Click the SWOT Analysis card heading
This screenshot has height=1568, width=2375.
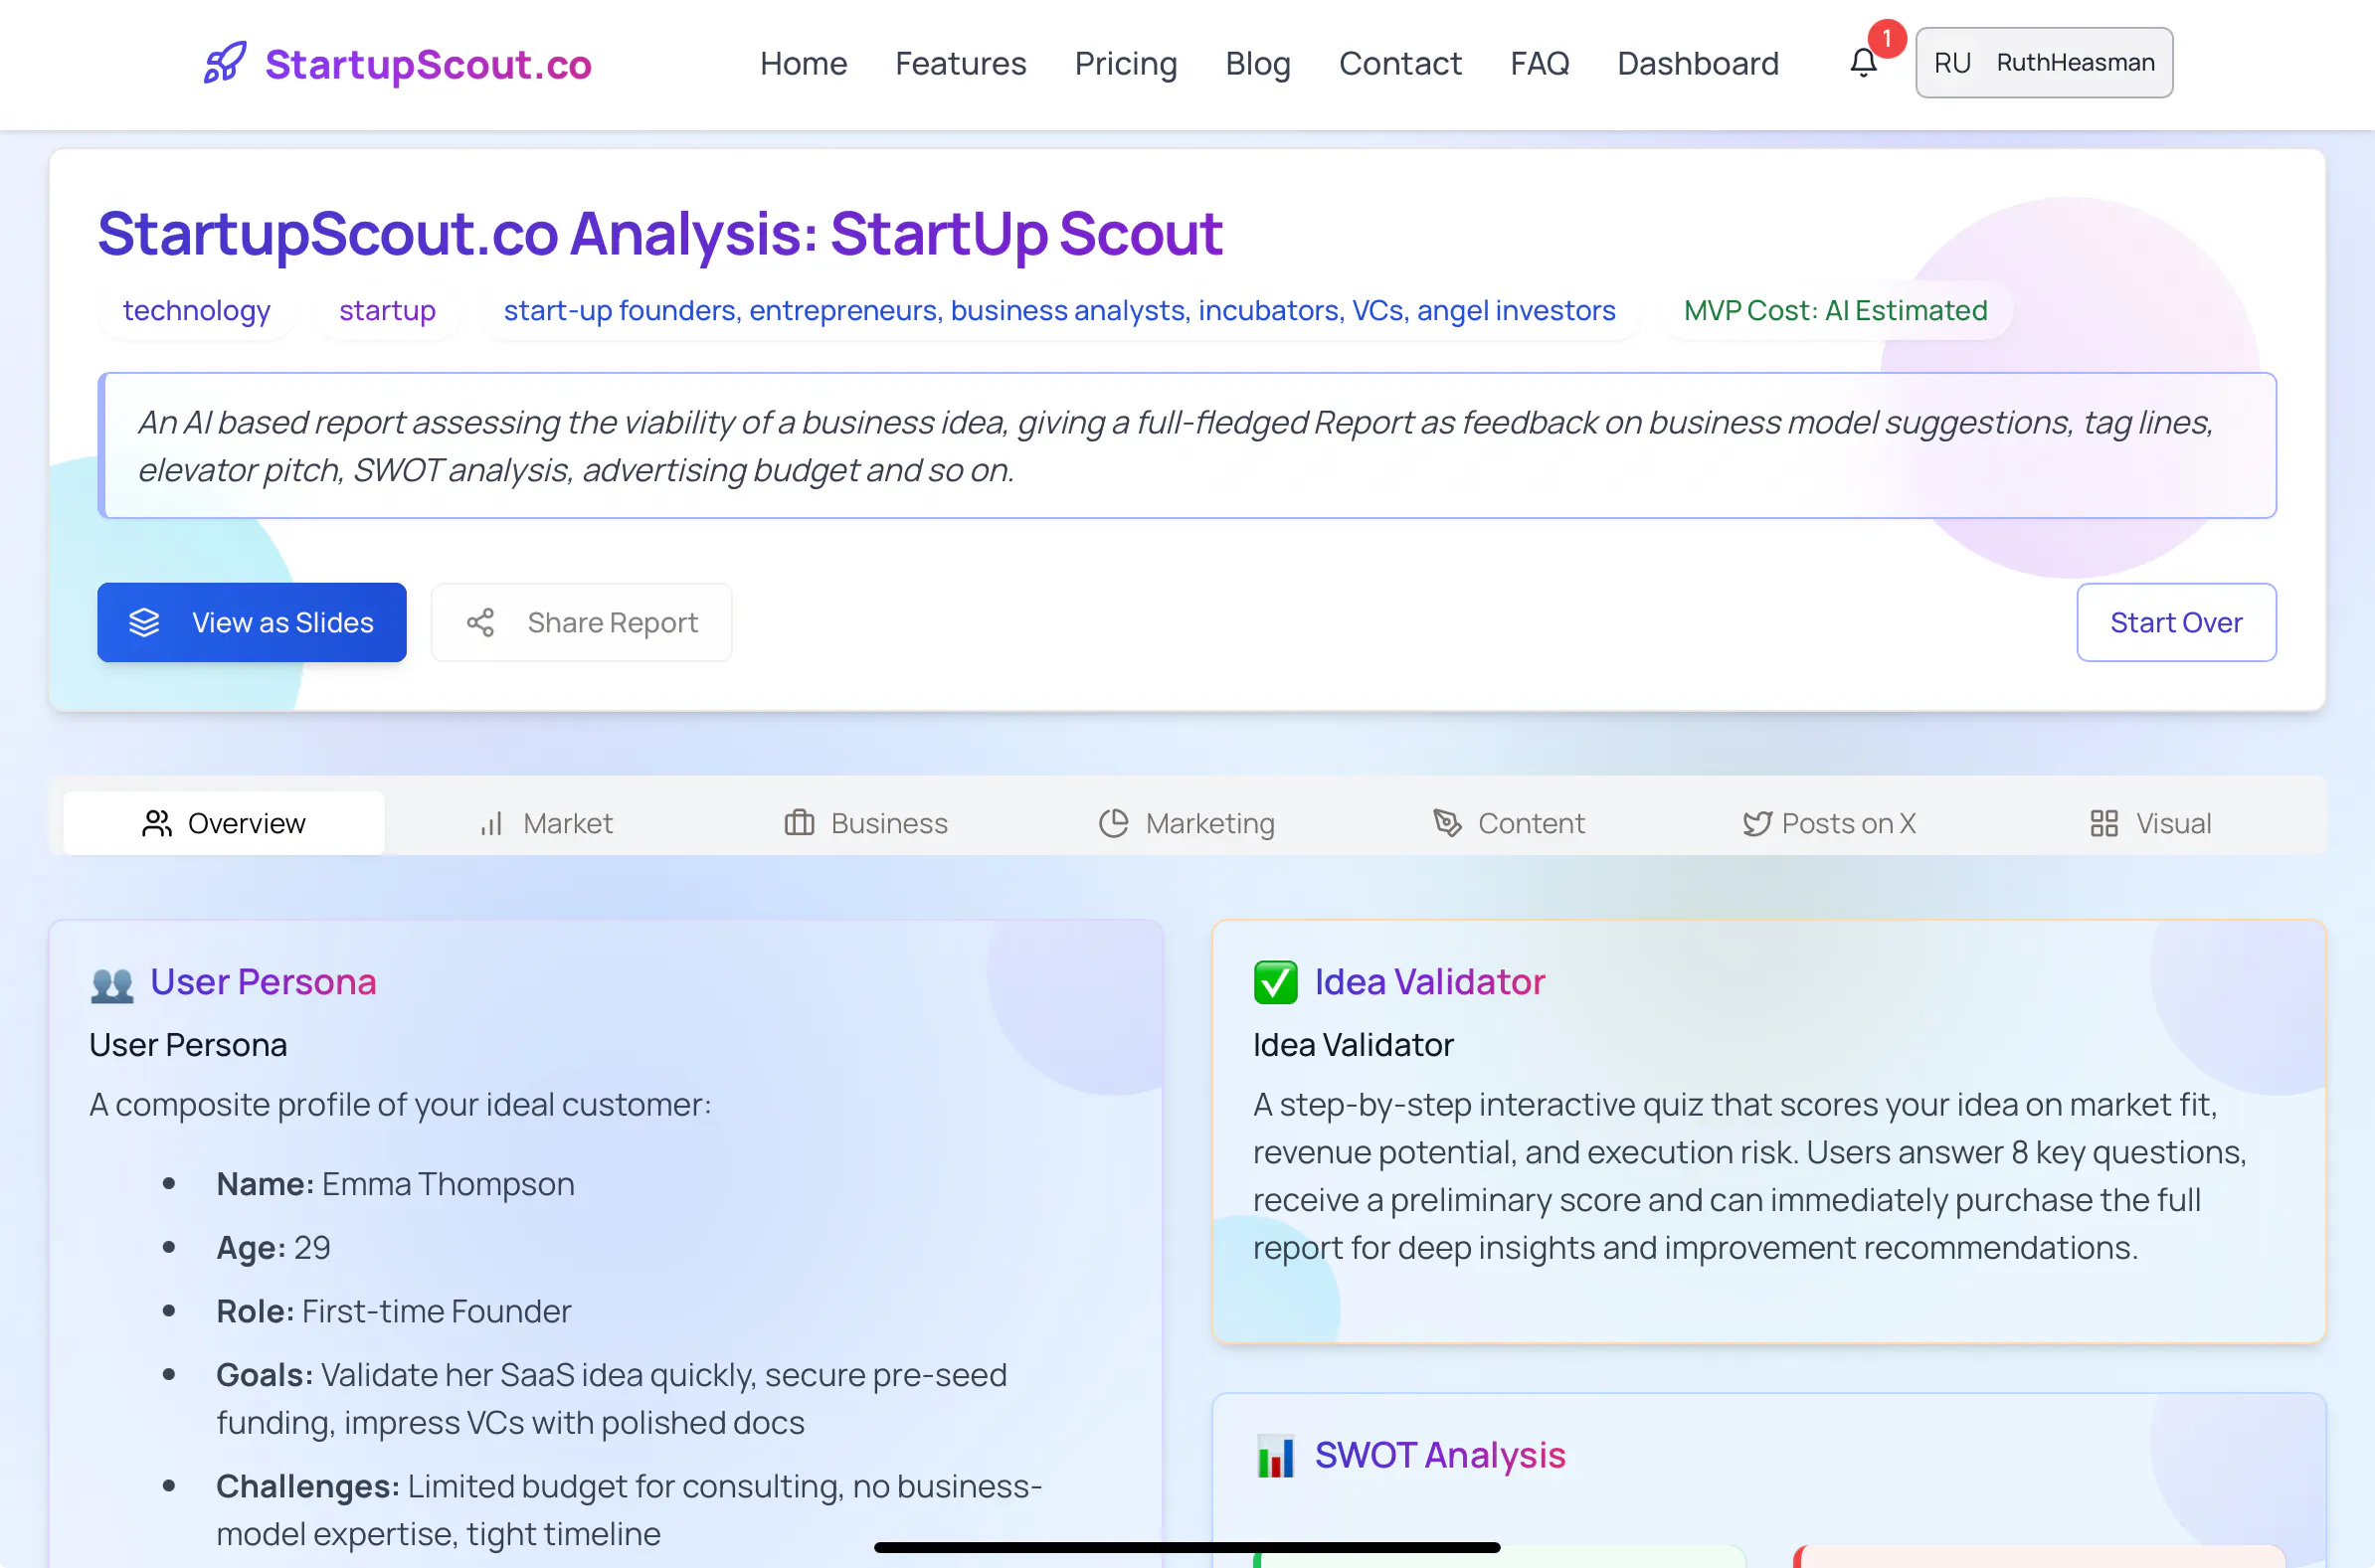click(x=1439, y=1455)
